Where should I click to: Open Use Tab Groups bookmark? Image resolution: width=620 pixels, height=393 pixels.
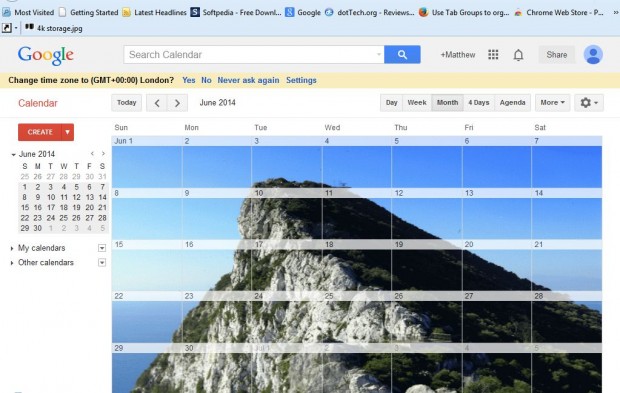pyautogui.click(x=464, y=12)
